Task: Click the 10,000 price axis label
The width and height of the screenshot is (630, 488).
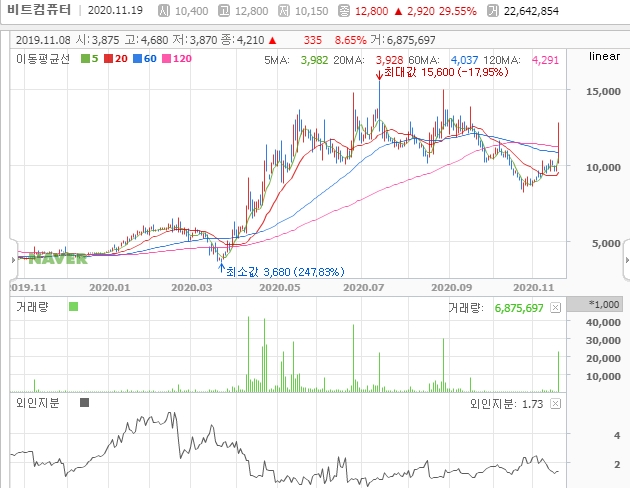Action: tap(603, 167)
